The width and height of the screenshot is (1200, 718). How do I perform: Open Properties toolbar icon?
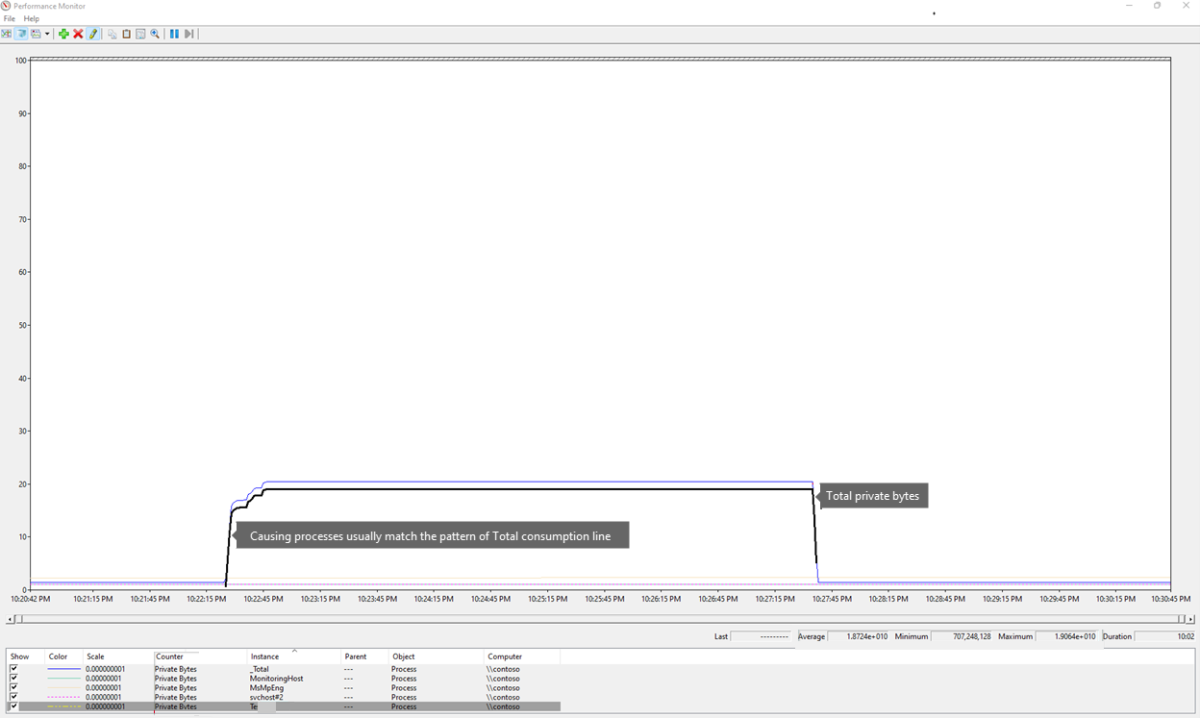pyautogui.click(x=140, y=34)
